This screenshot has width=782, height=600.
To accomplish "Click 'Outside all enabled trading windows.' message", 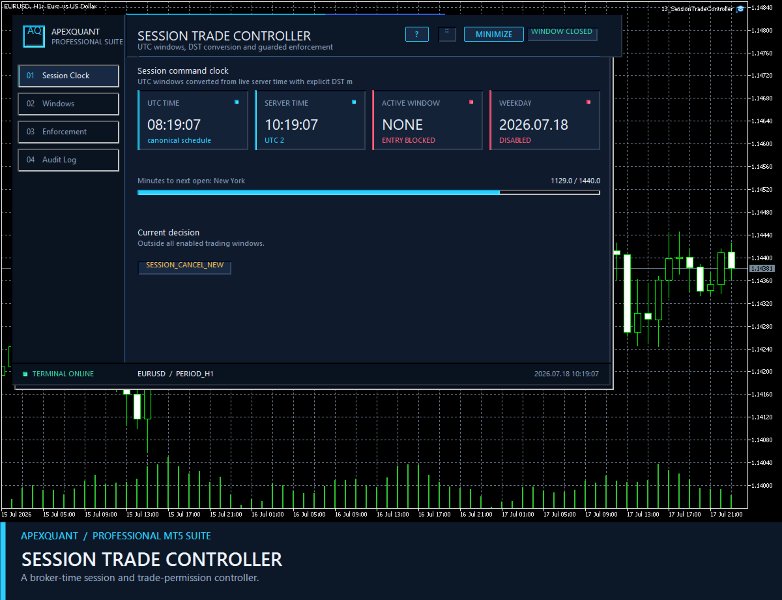I will [201, 243].
